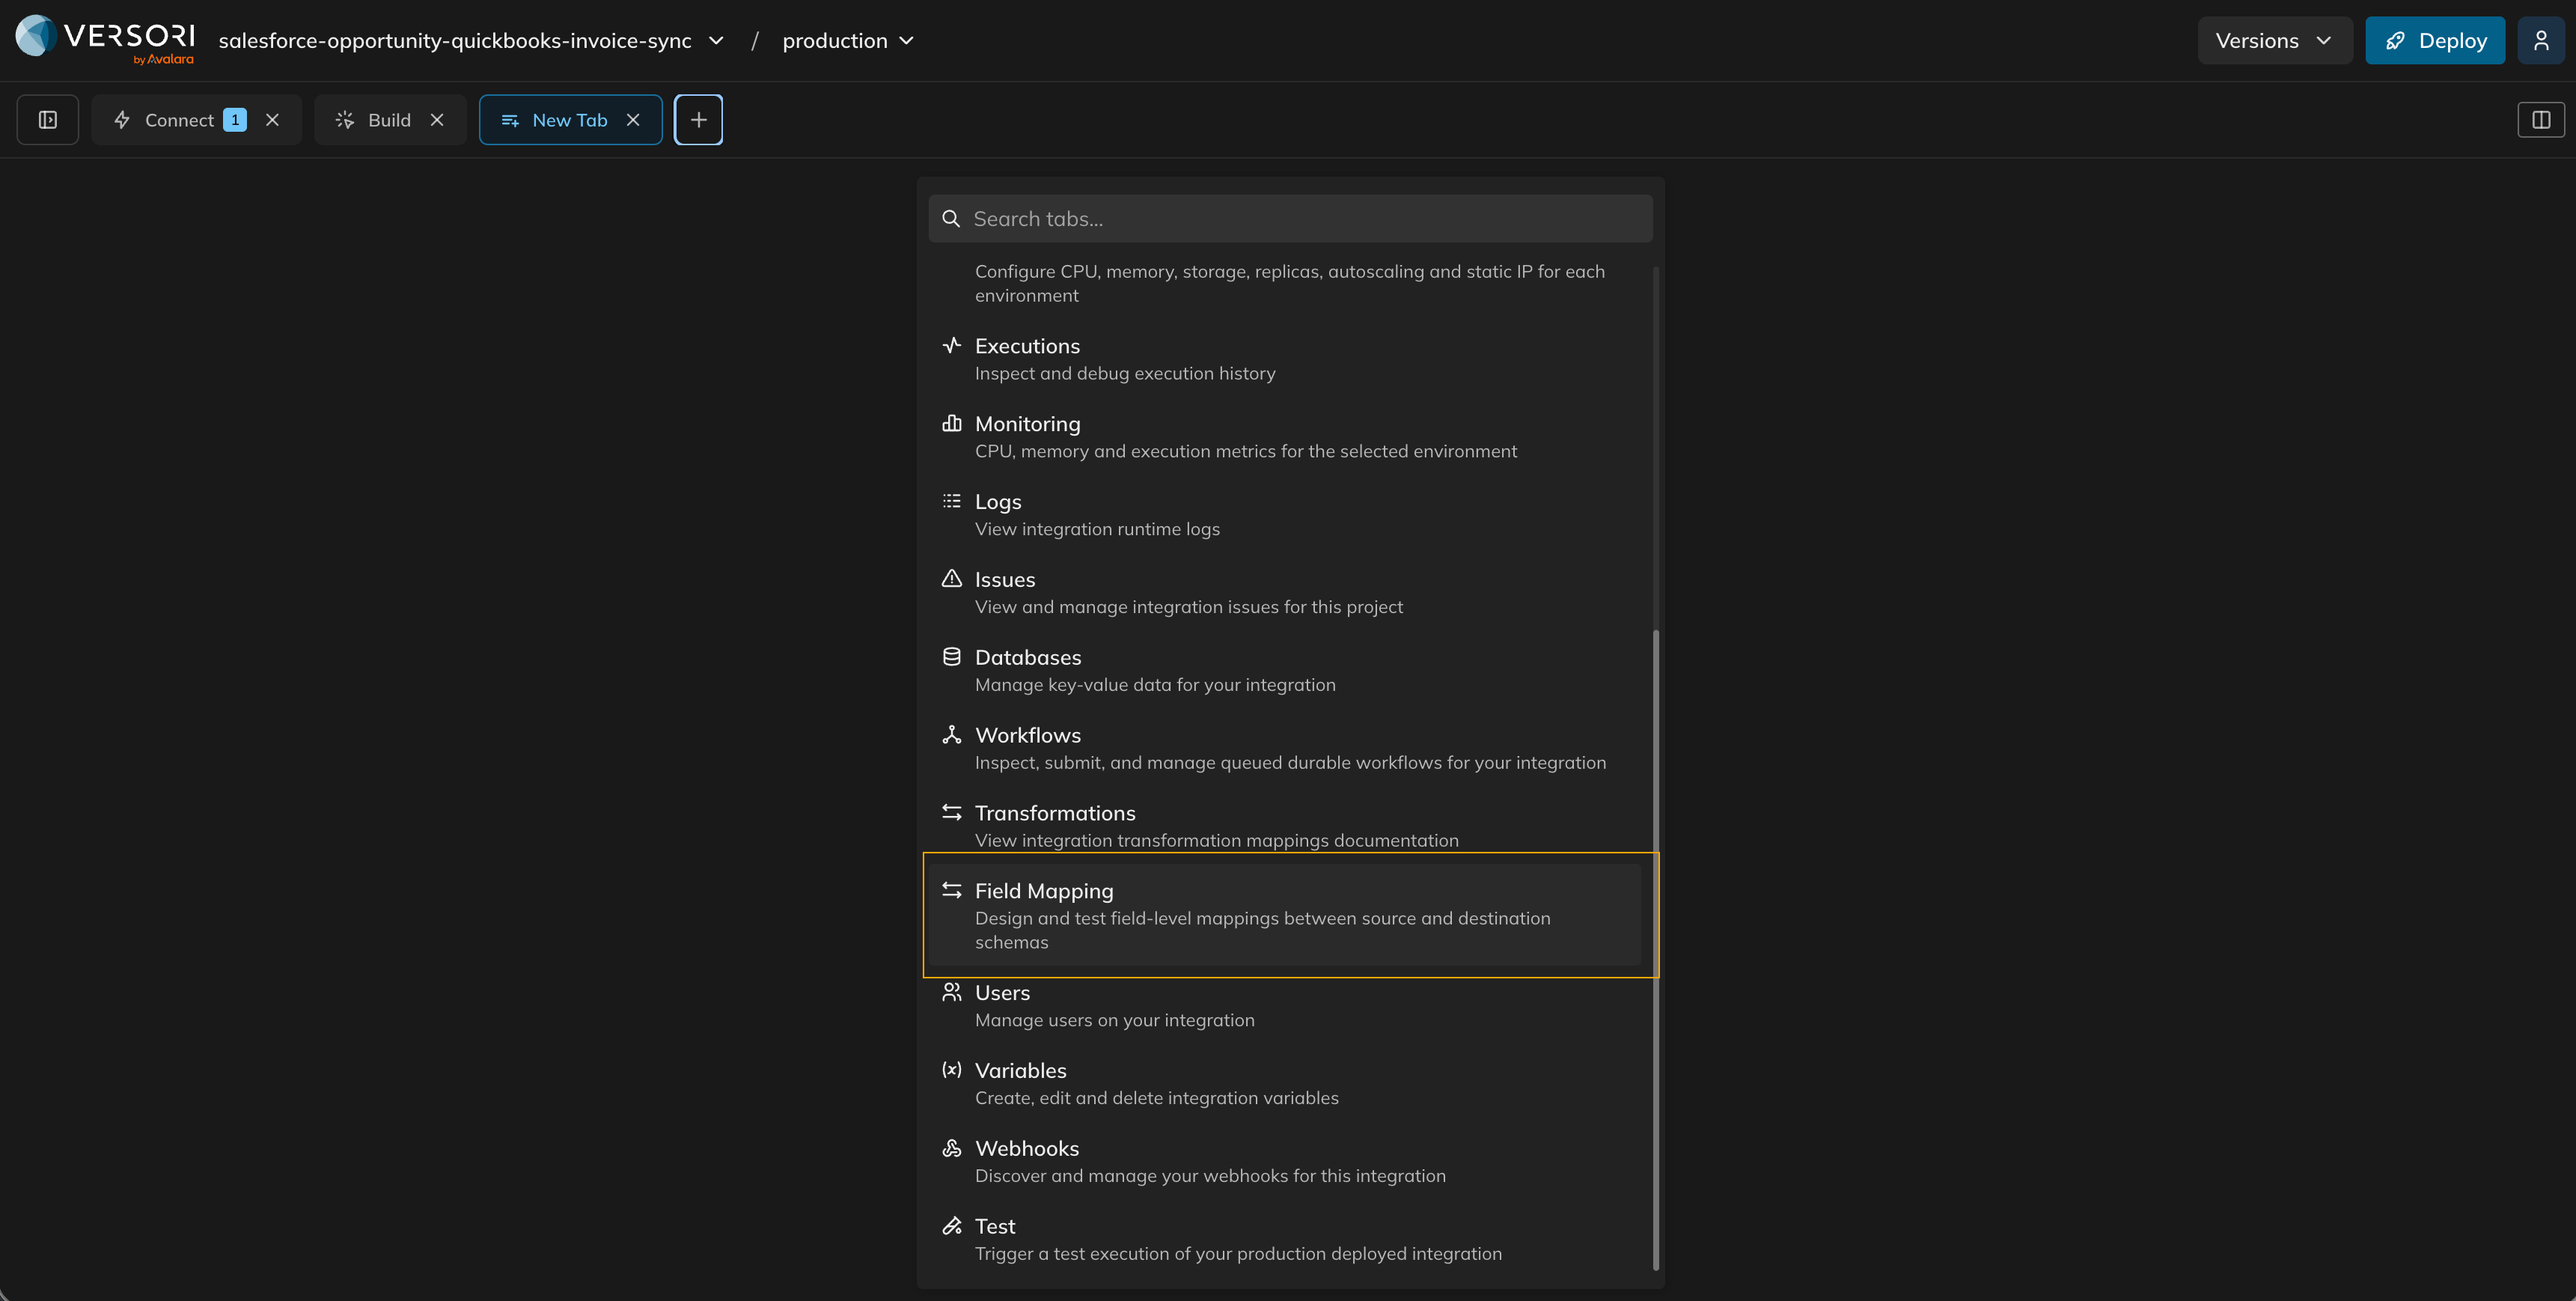Click 'Discover and manage your webhooks' description
The height and width of the screenshot is (1301, 2576).
click(x=1210, y=1176)
